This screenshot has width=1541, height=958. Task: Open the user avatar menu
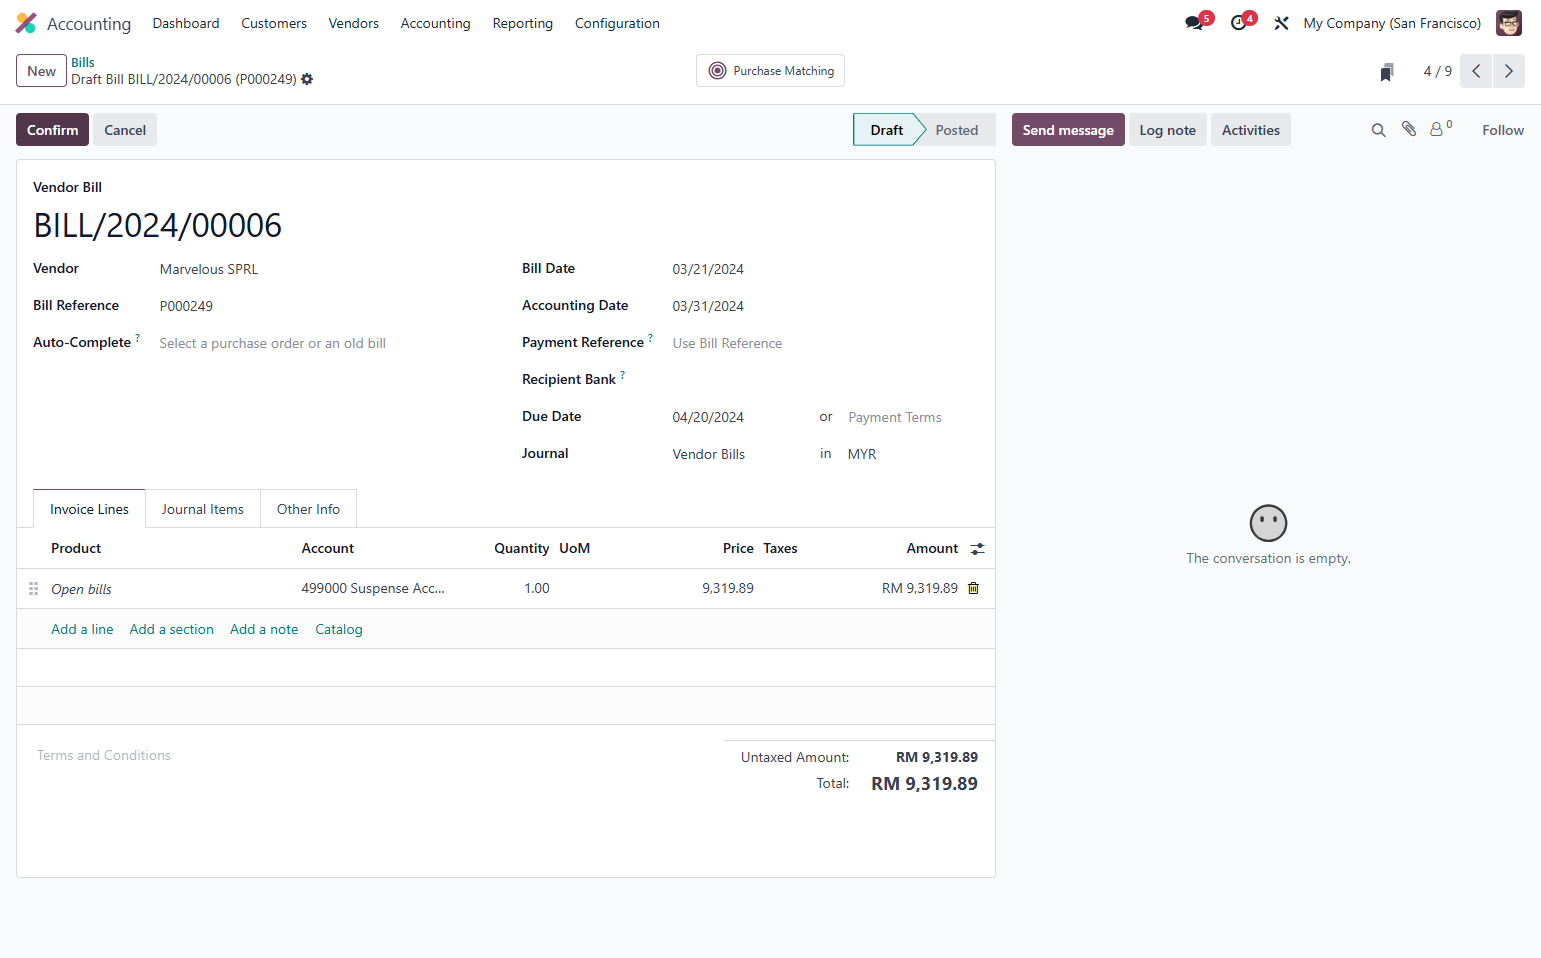point(1508,23)
